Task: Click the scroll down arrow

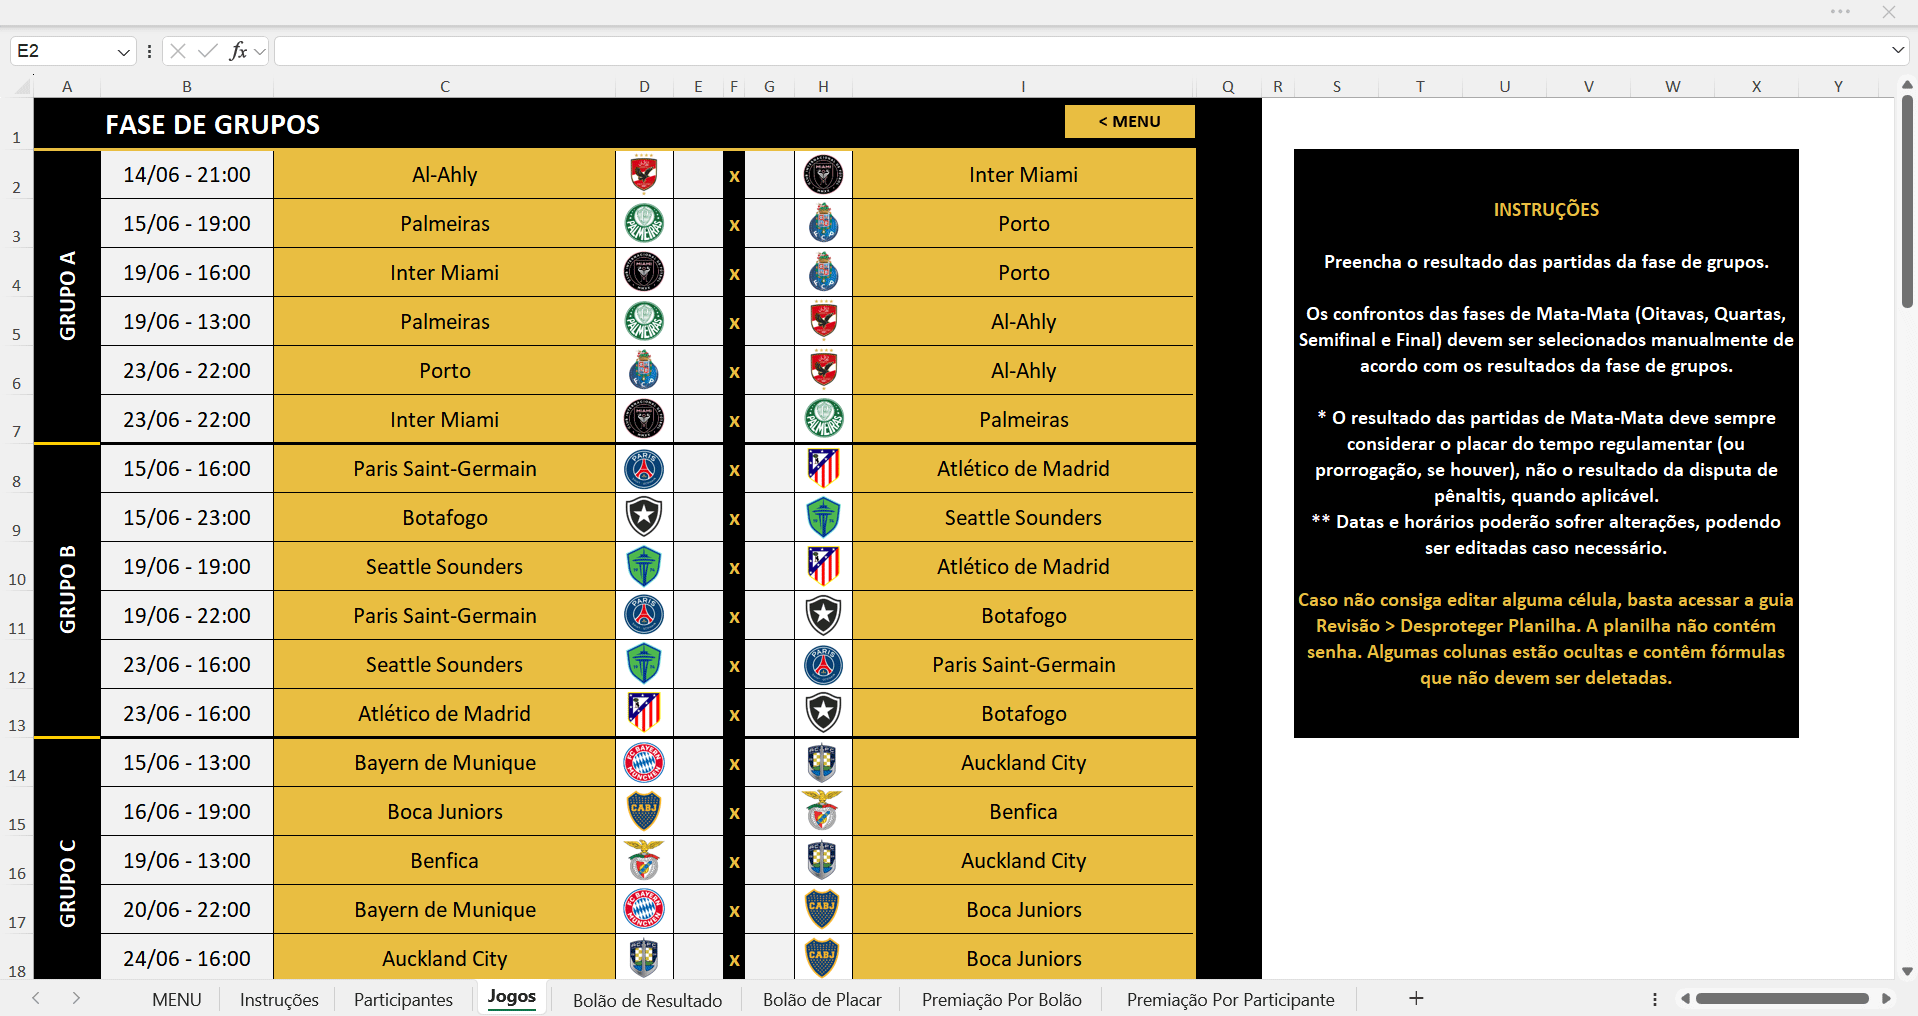Action: (1907, 970)
